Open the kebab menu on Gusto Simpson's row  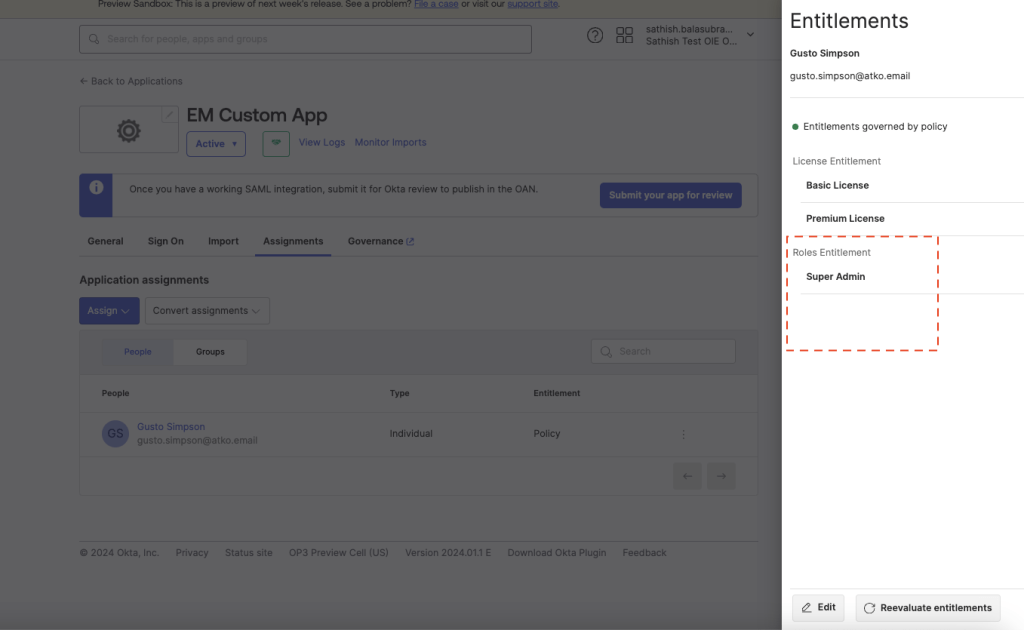[x=684, y=433]
